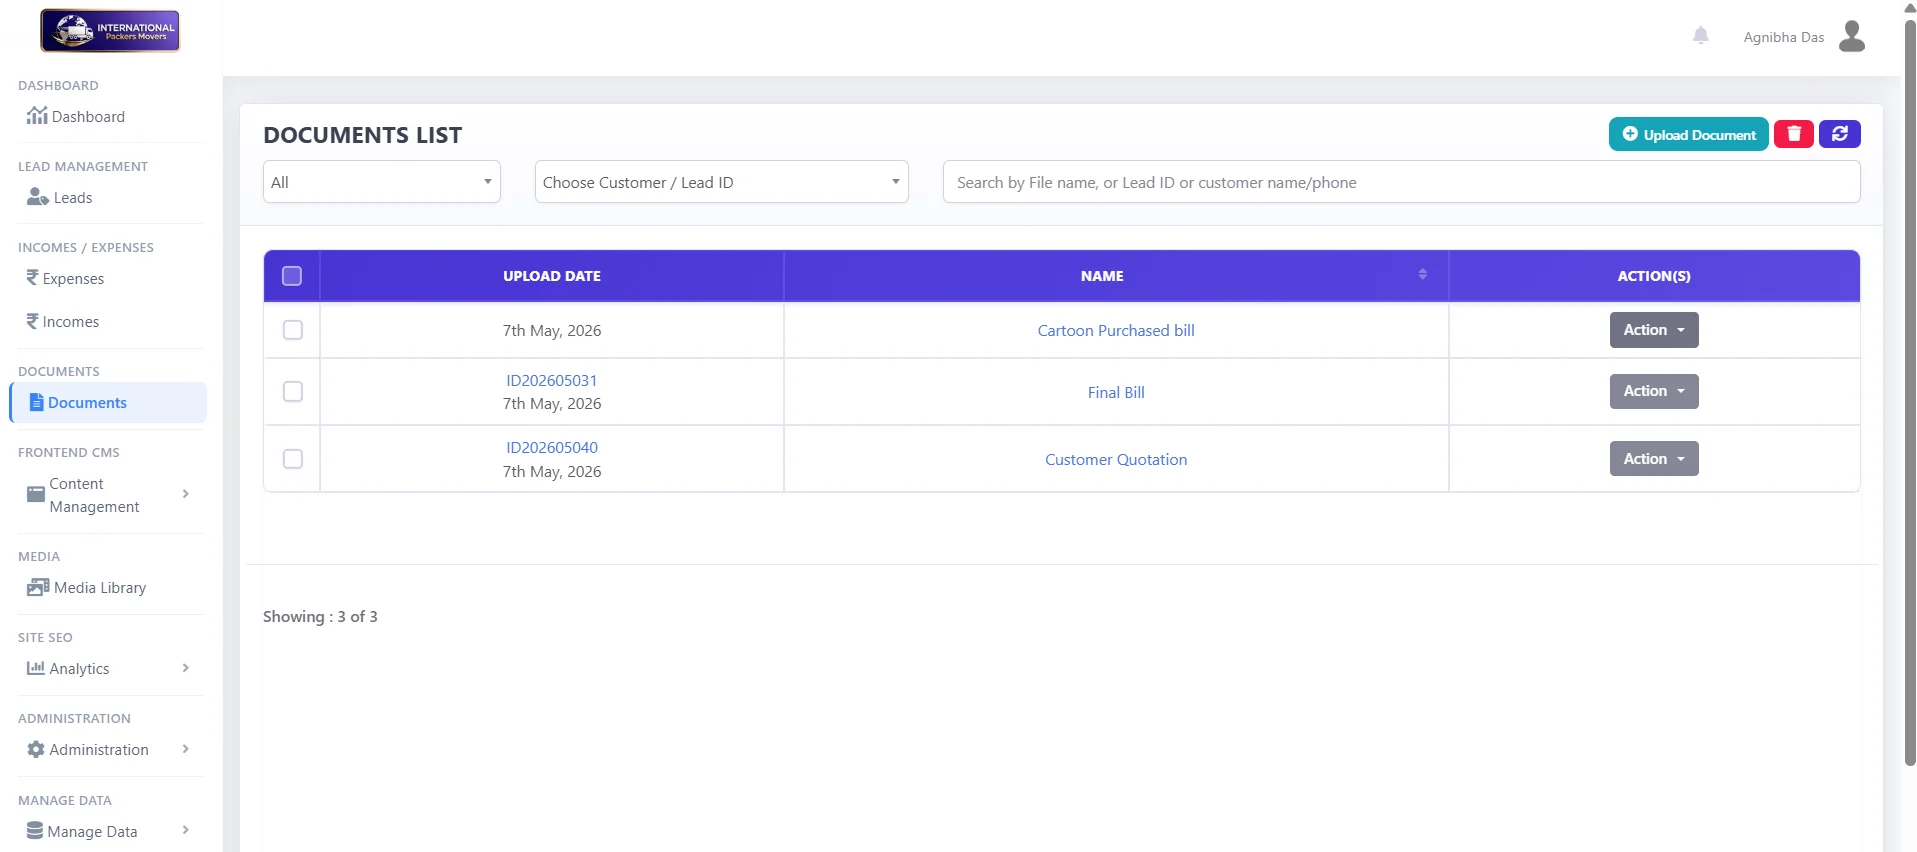The image size is (1917, 852).
Task: Open Incomes menu item
Action: tap(71, 322)
